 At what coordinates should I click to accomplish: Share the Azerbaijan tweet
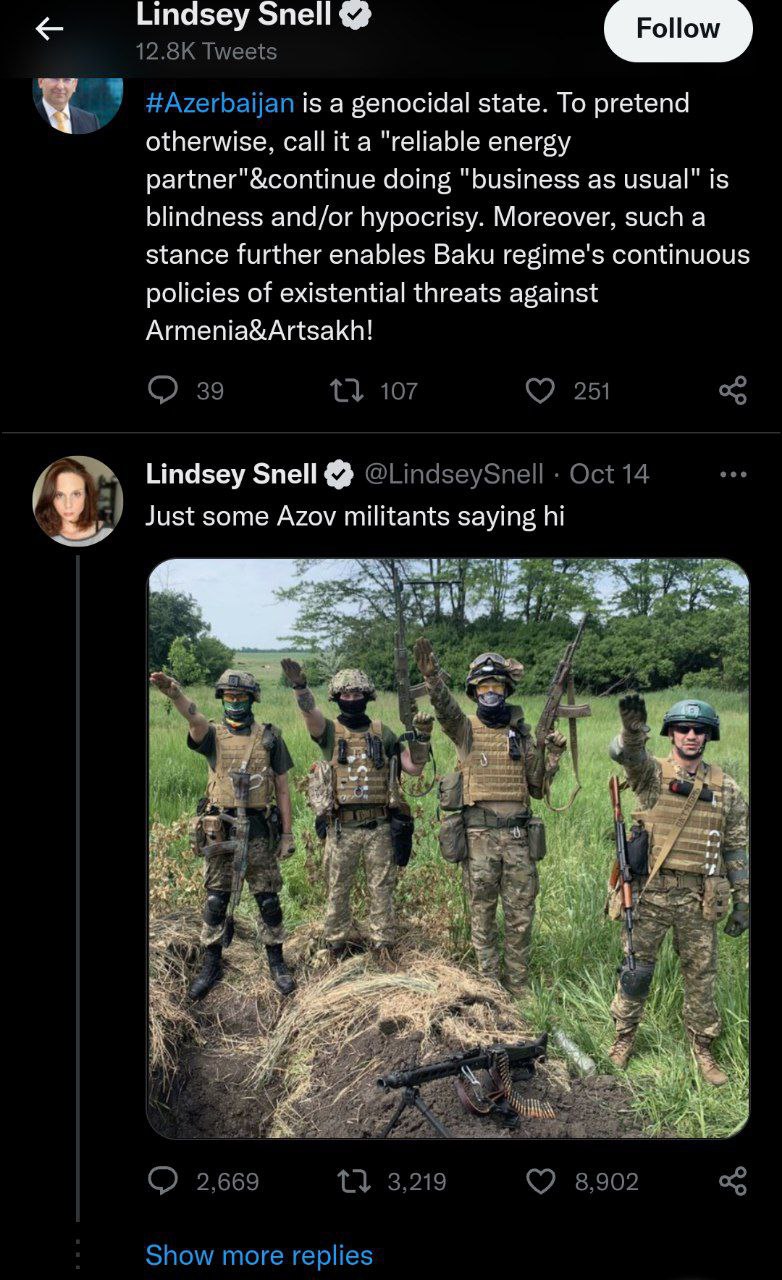click(733, 390)
